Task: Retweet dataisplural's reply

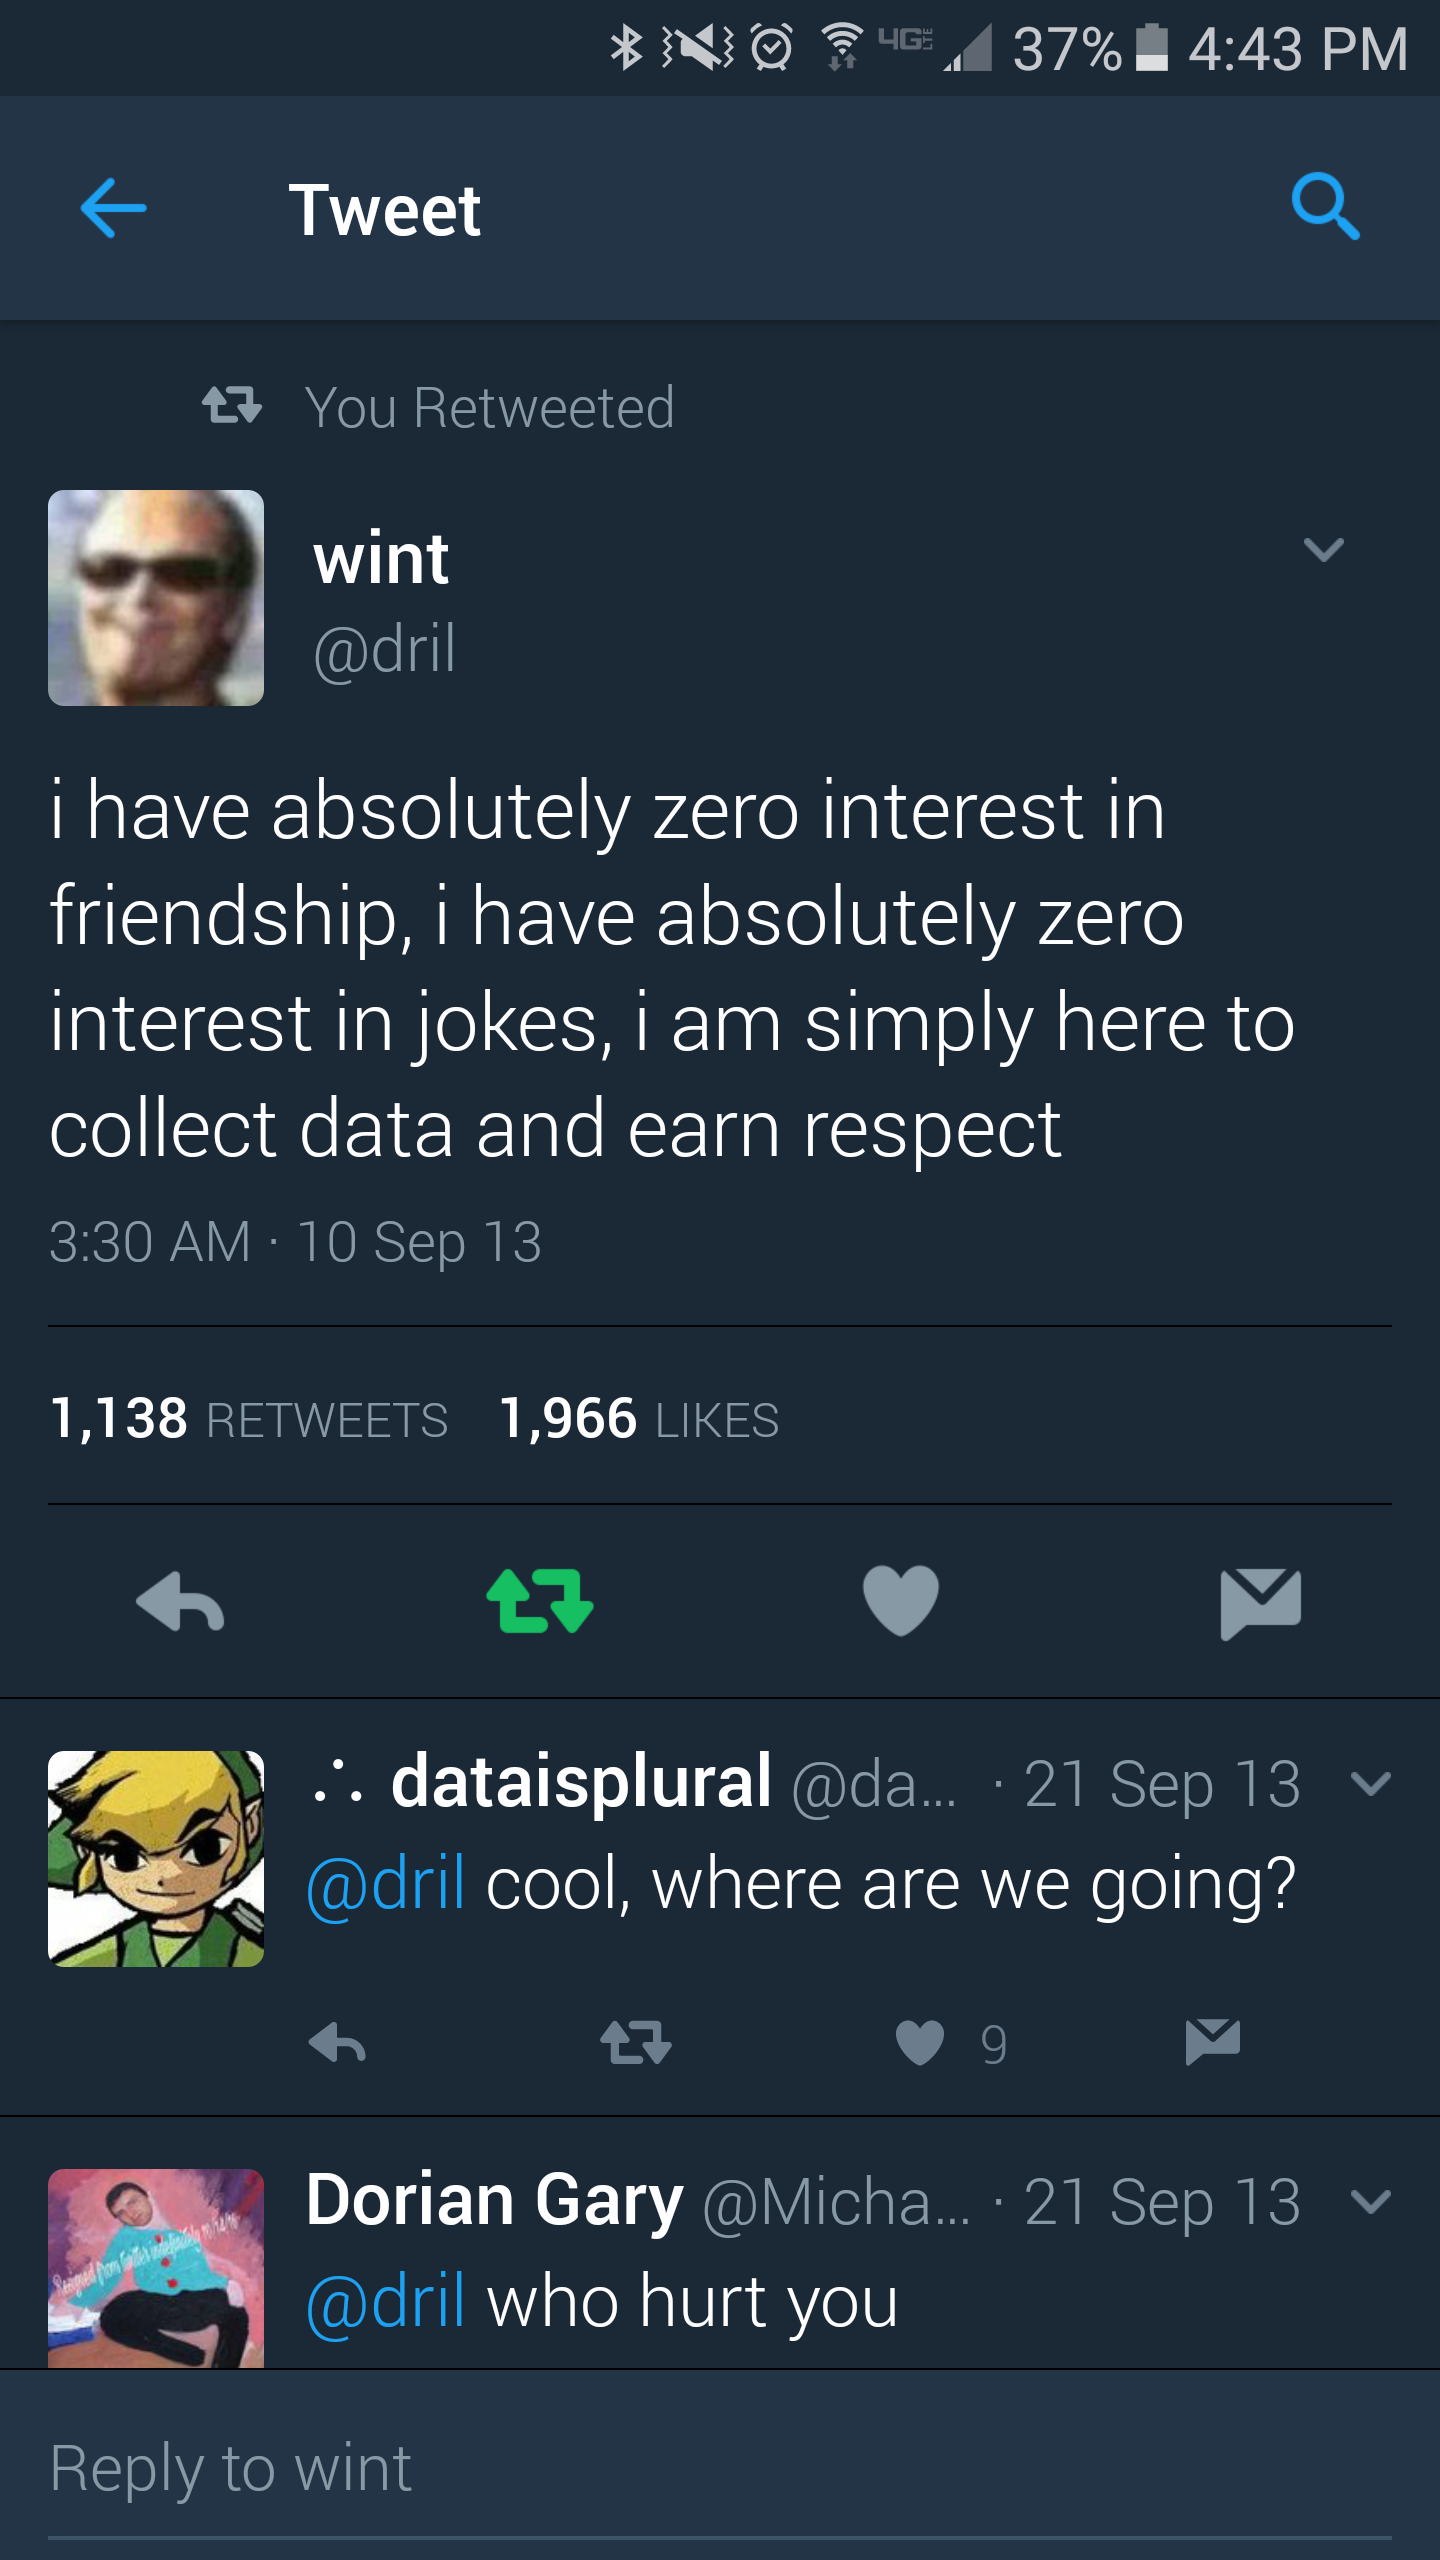Action: (636, 2043)
